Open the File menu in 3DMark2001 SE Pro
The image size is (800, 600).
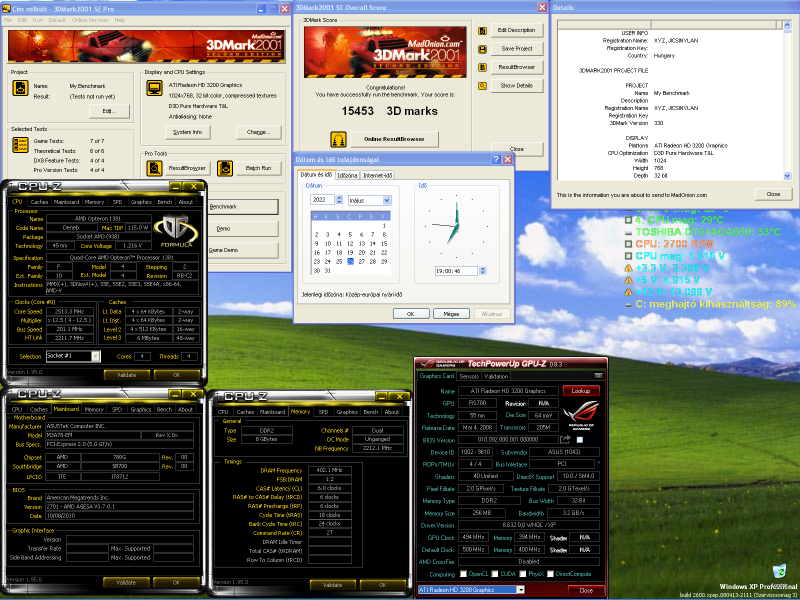coord(8,20)
